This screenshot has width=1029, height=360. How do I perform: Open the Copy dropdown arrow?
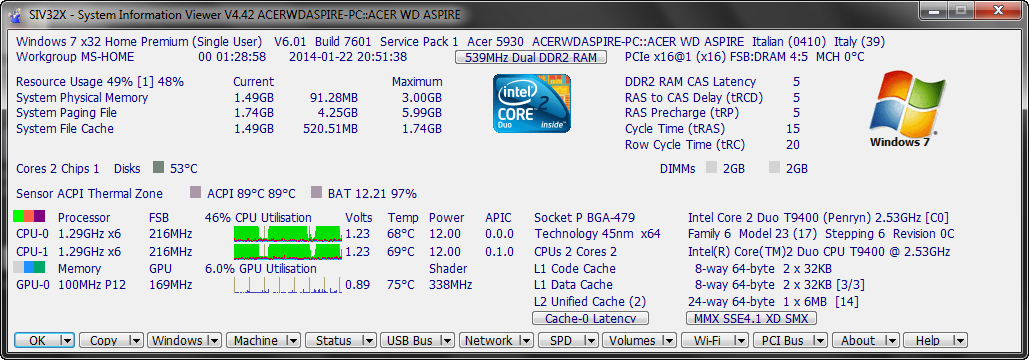135,340
